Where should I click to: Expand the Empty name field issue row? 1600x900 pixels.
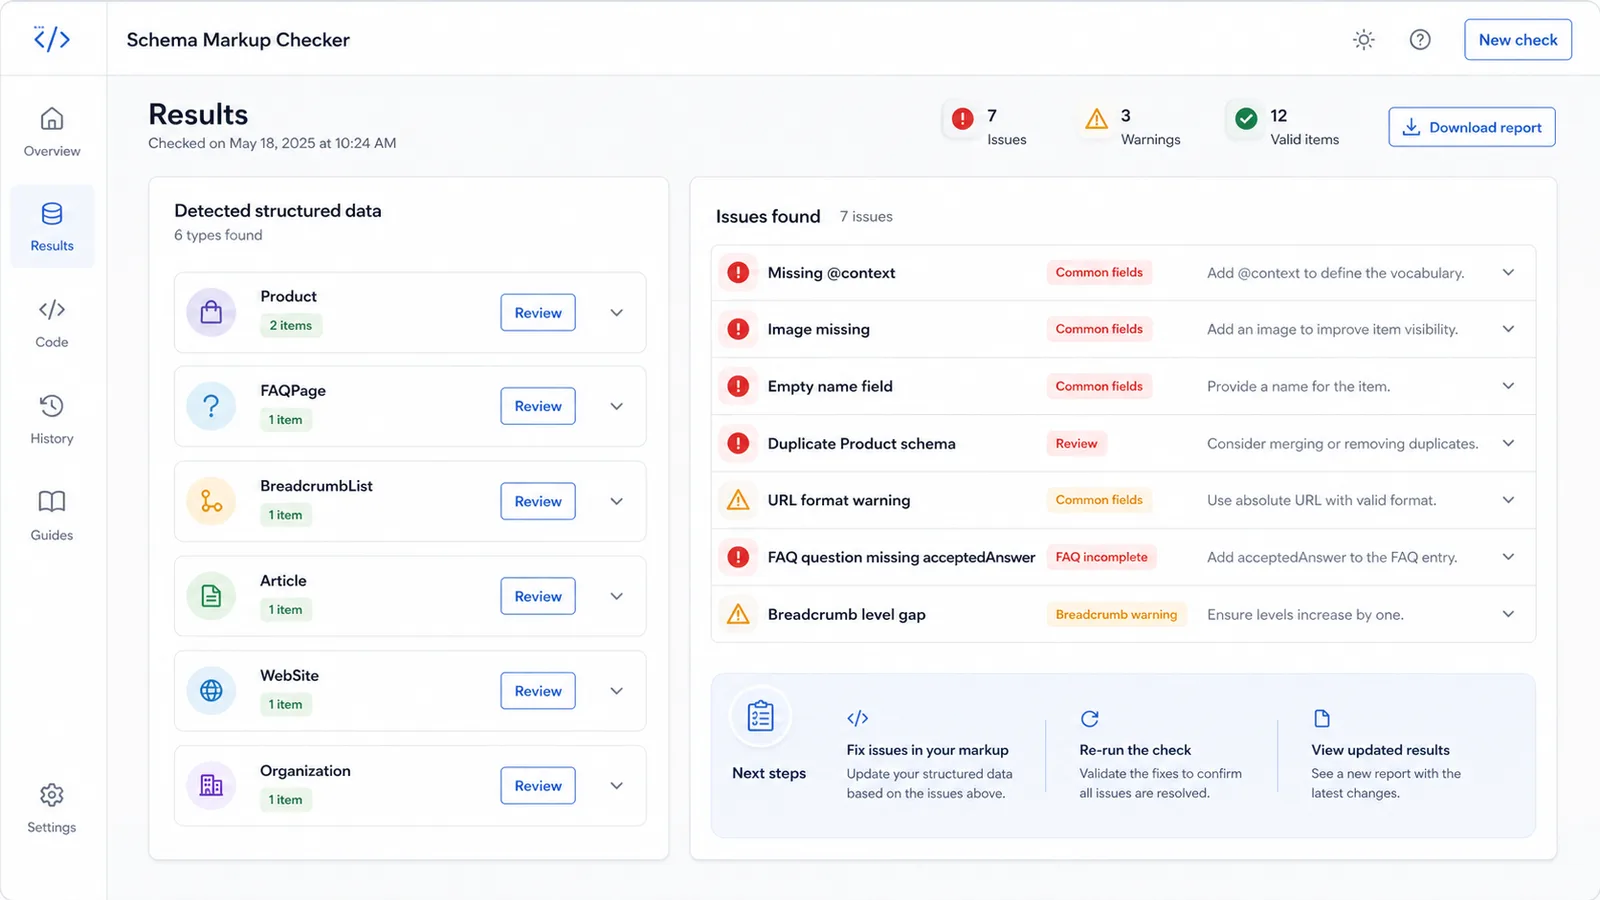(x=1508, y=386)
